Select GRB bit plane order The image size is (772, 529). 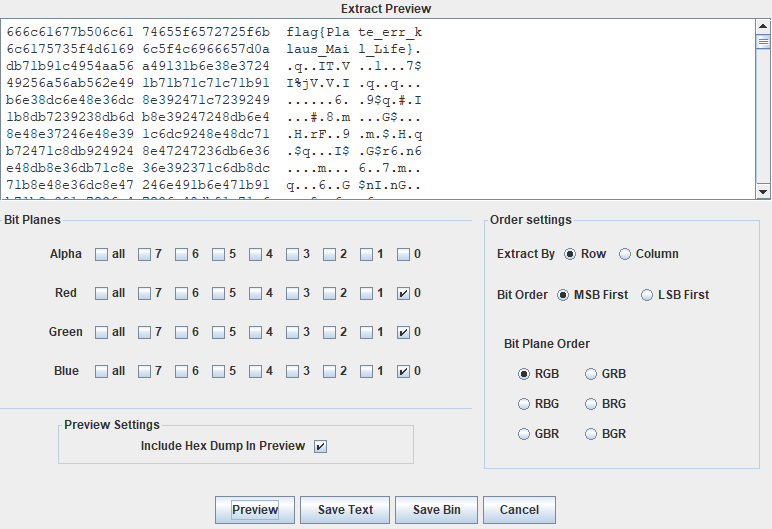[591, 374]
